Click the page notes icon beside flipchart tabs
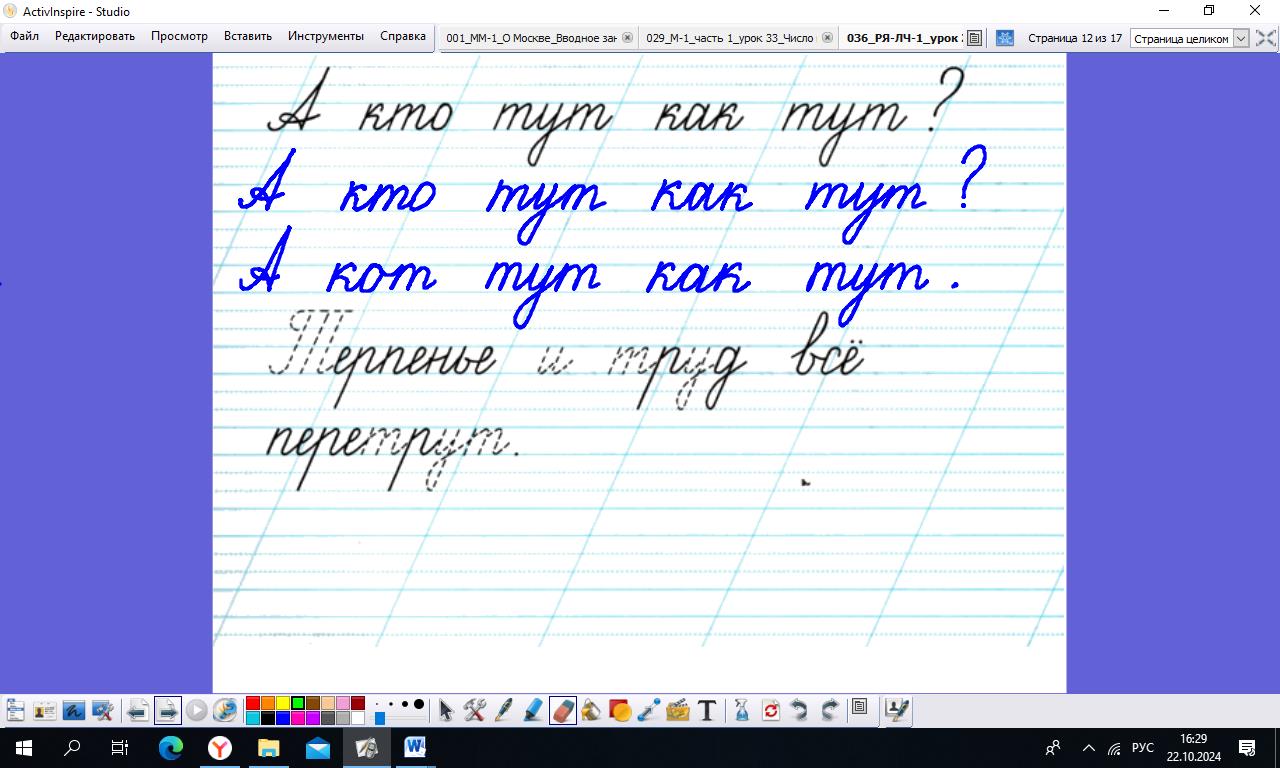The height and width of the screenshot is (768, 1280). [975, 38]
